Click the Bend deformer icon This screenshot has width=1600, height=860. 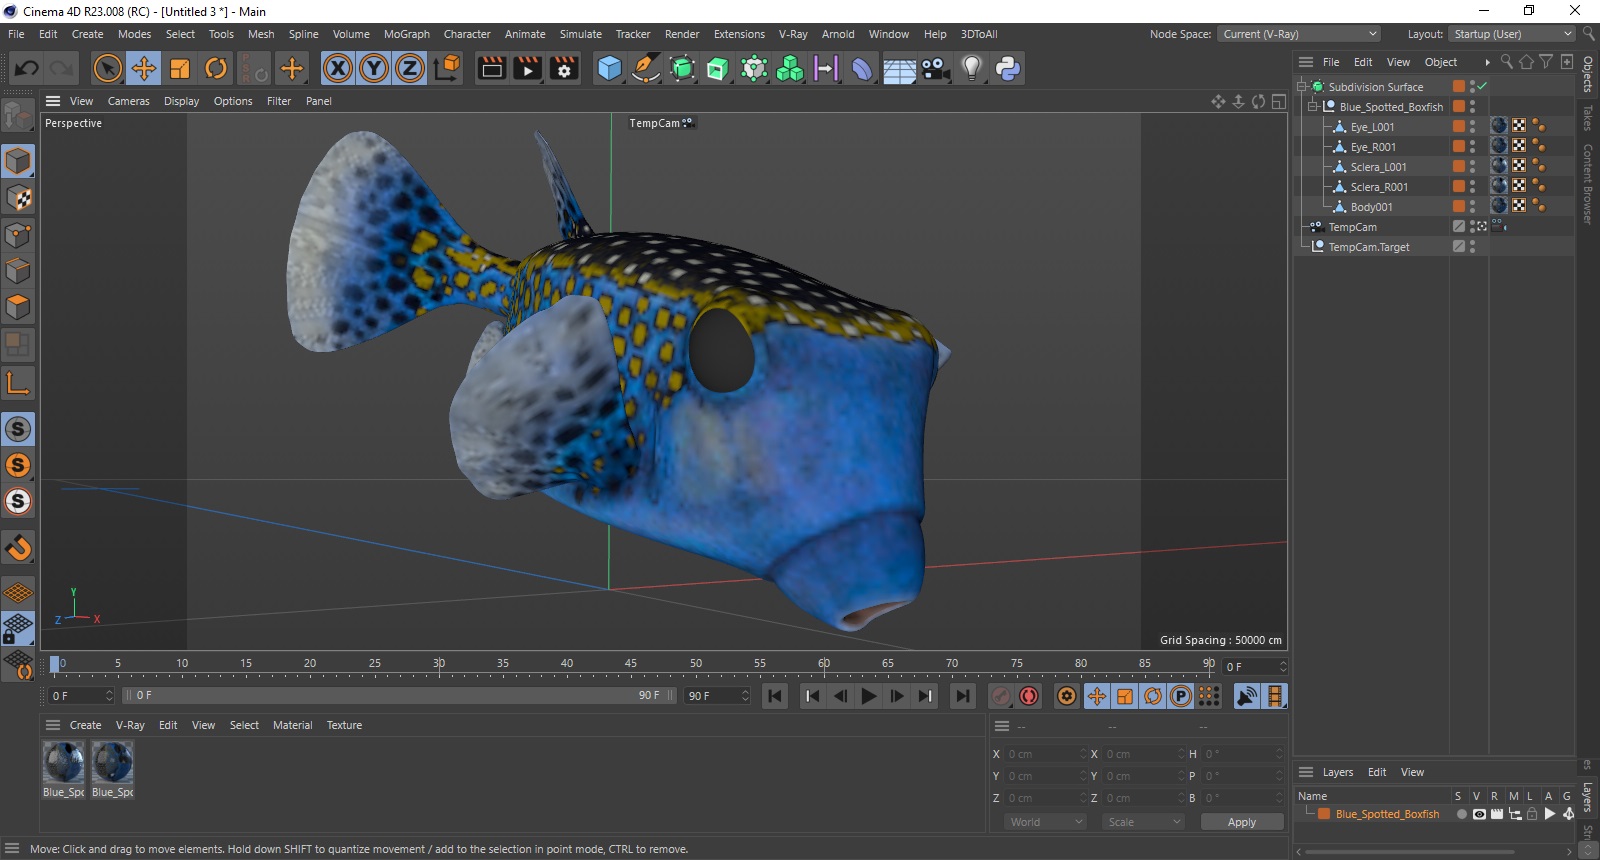point(862,68)
